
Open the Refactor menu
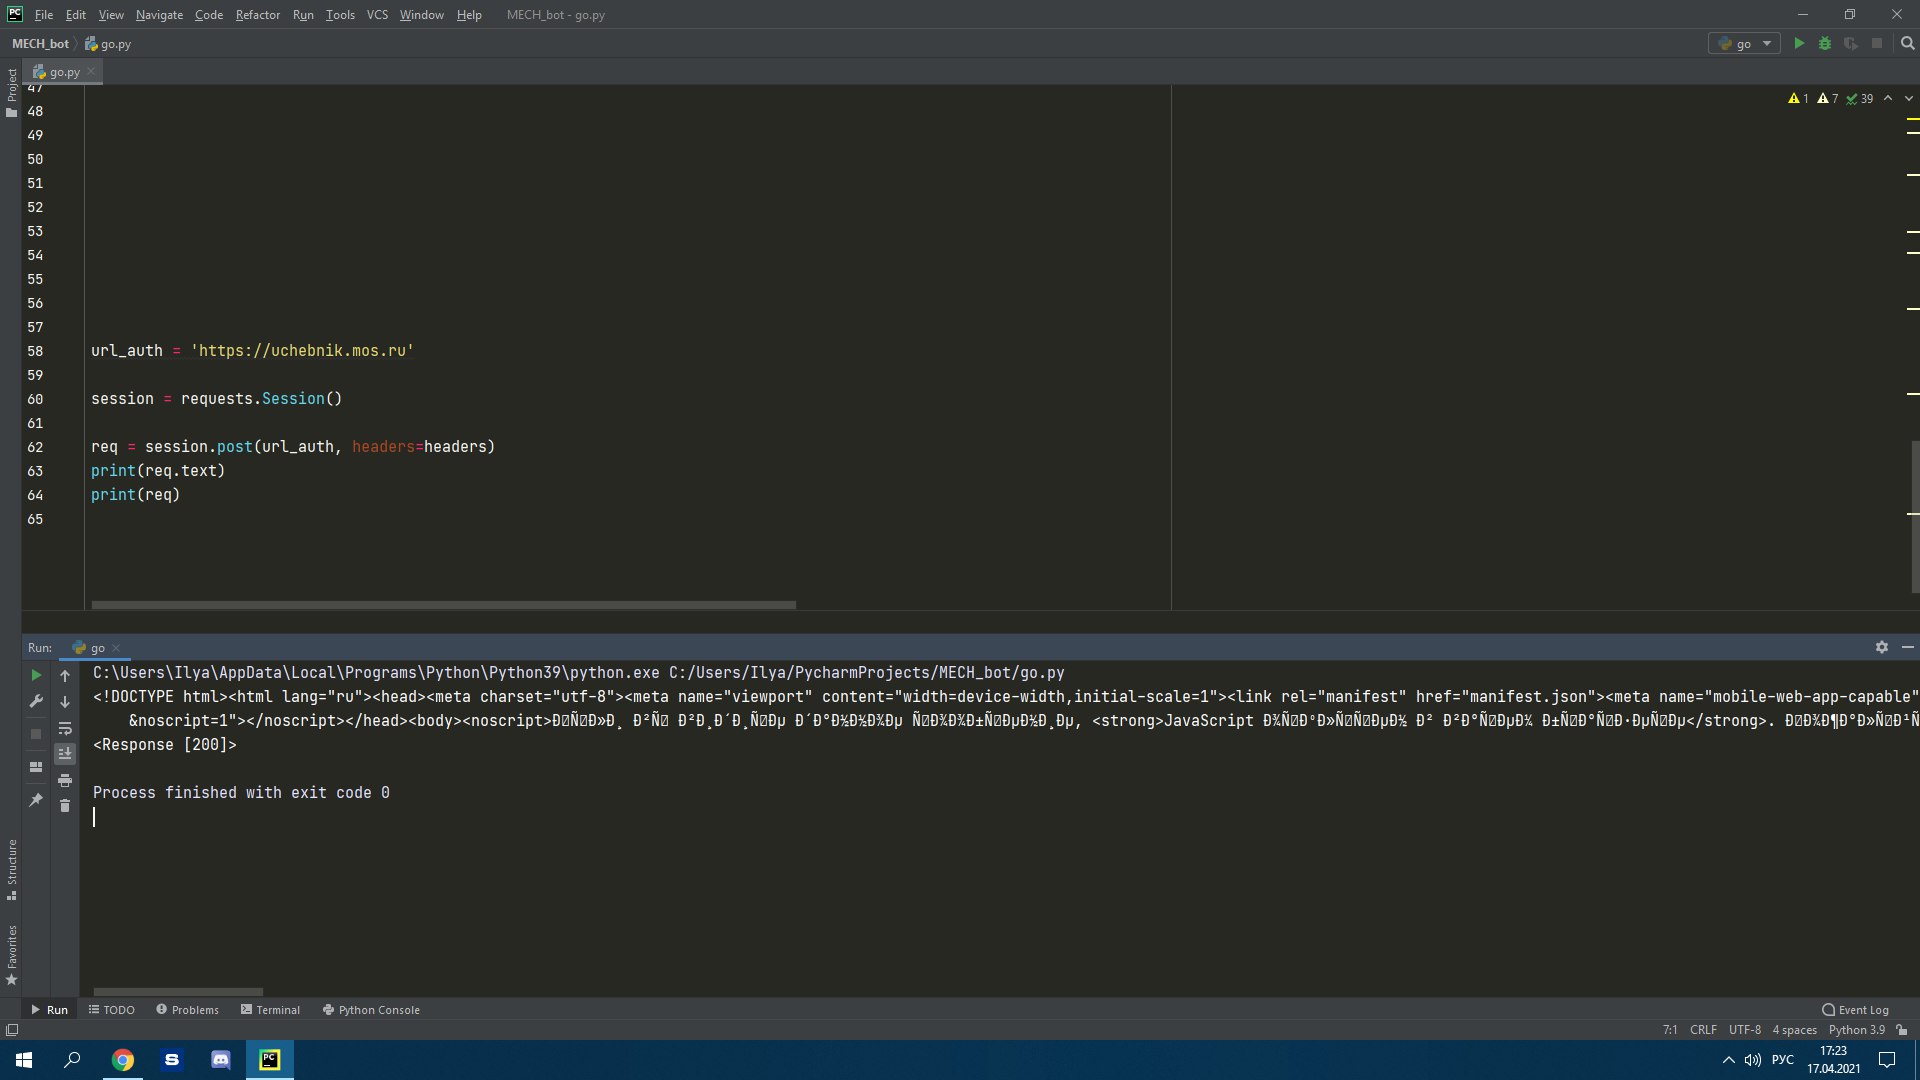click(x=257, y=15)
